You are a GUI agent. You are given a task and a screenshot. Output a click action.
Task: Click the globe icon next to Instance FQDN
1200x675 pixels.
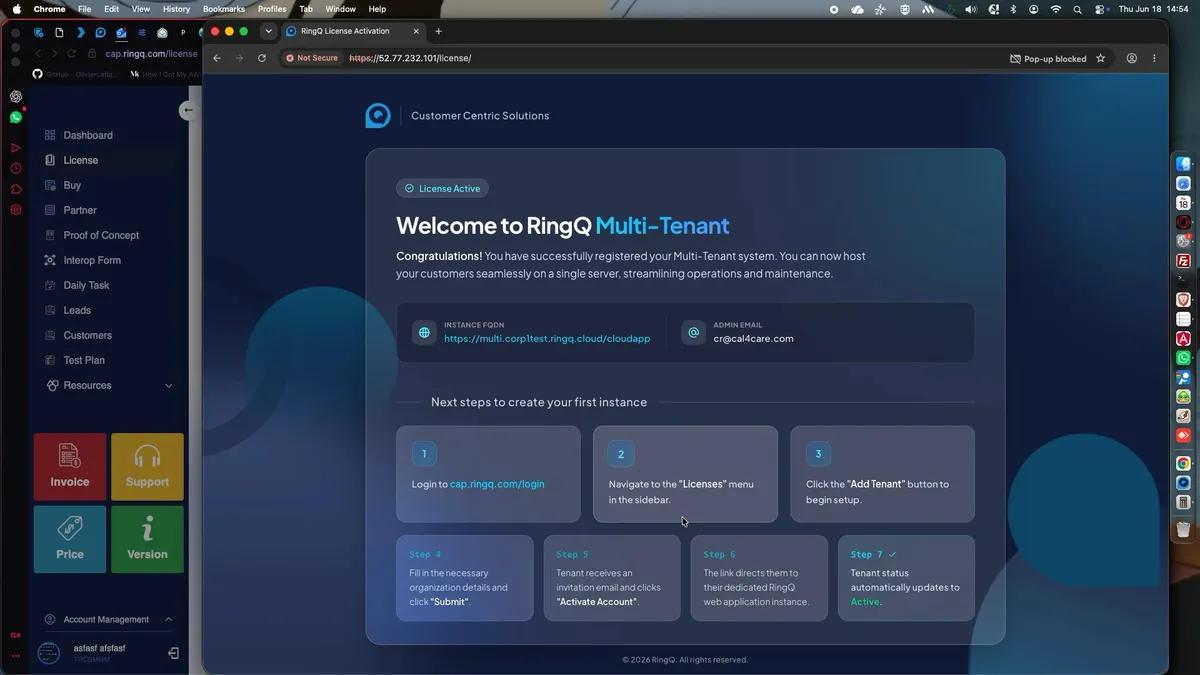tap(424, 333)
